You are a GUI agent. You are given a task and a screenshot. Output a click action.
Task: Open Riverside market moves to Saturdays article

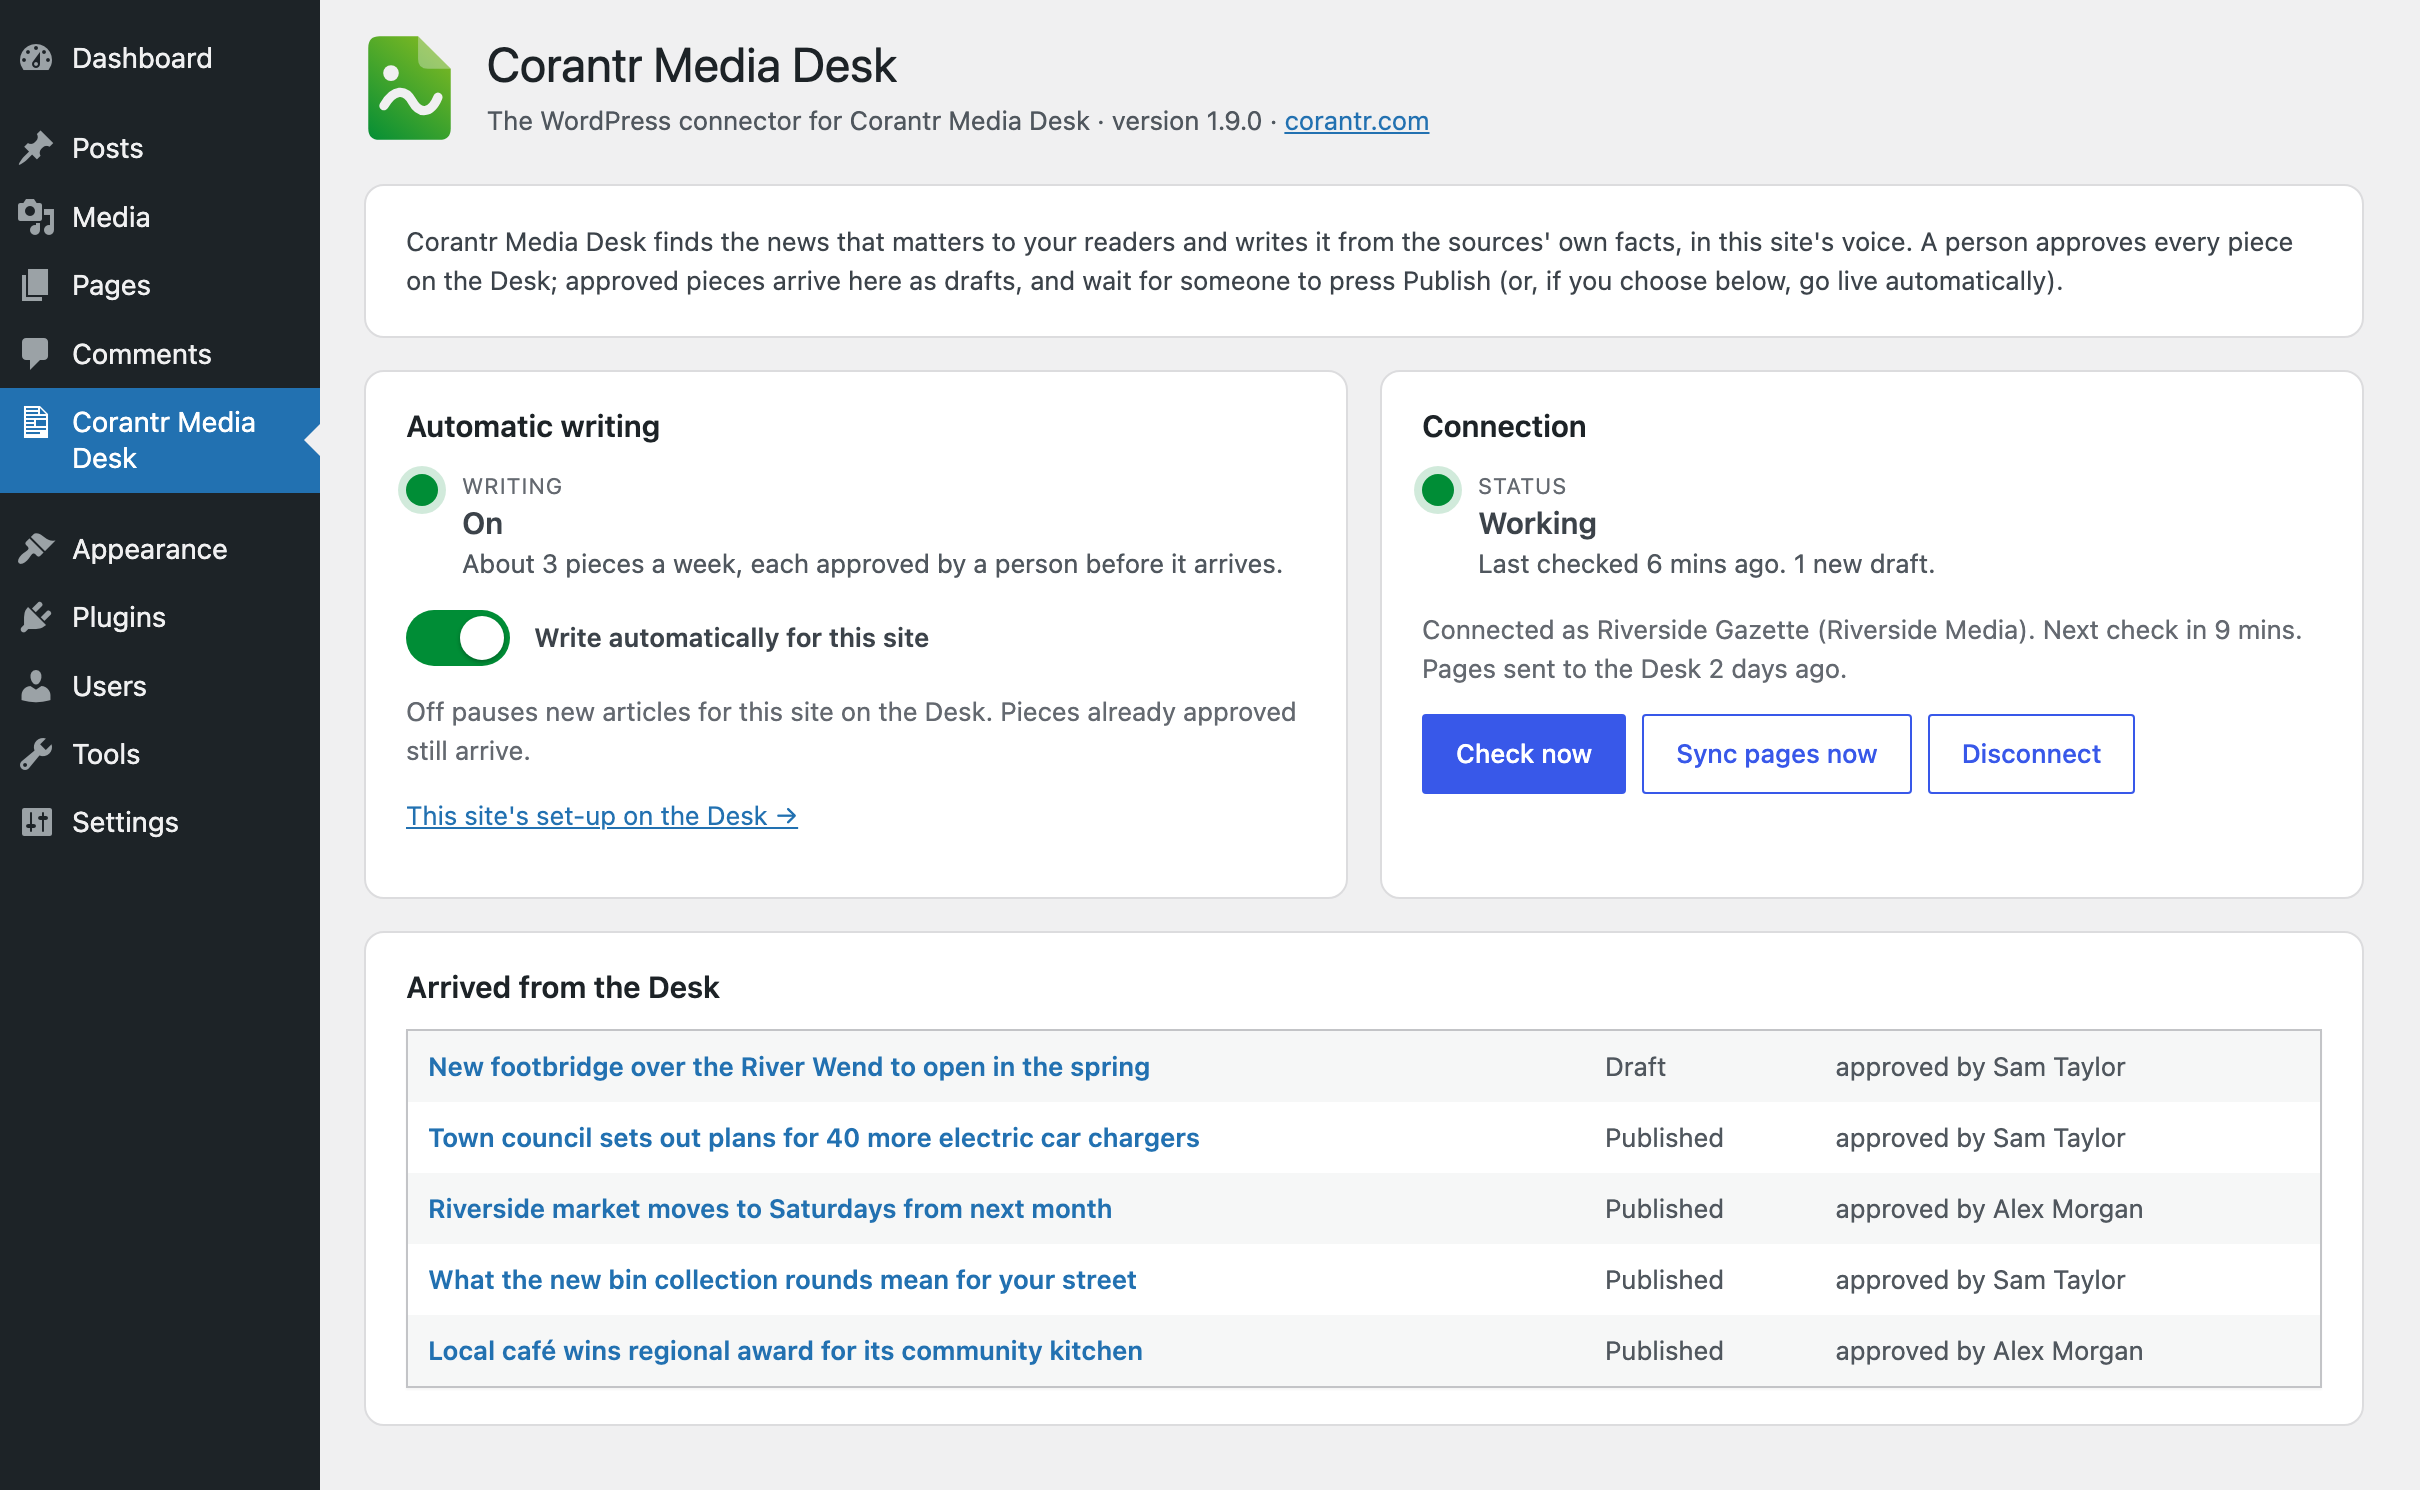pyautogui.click(x=770, y=1209)
